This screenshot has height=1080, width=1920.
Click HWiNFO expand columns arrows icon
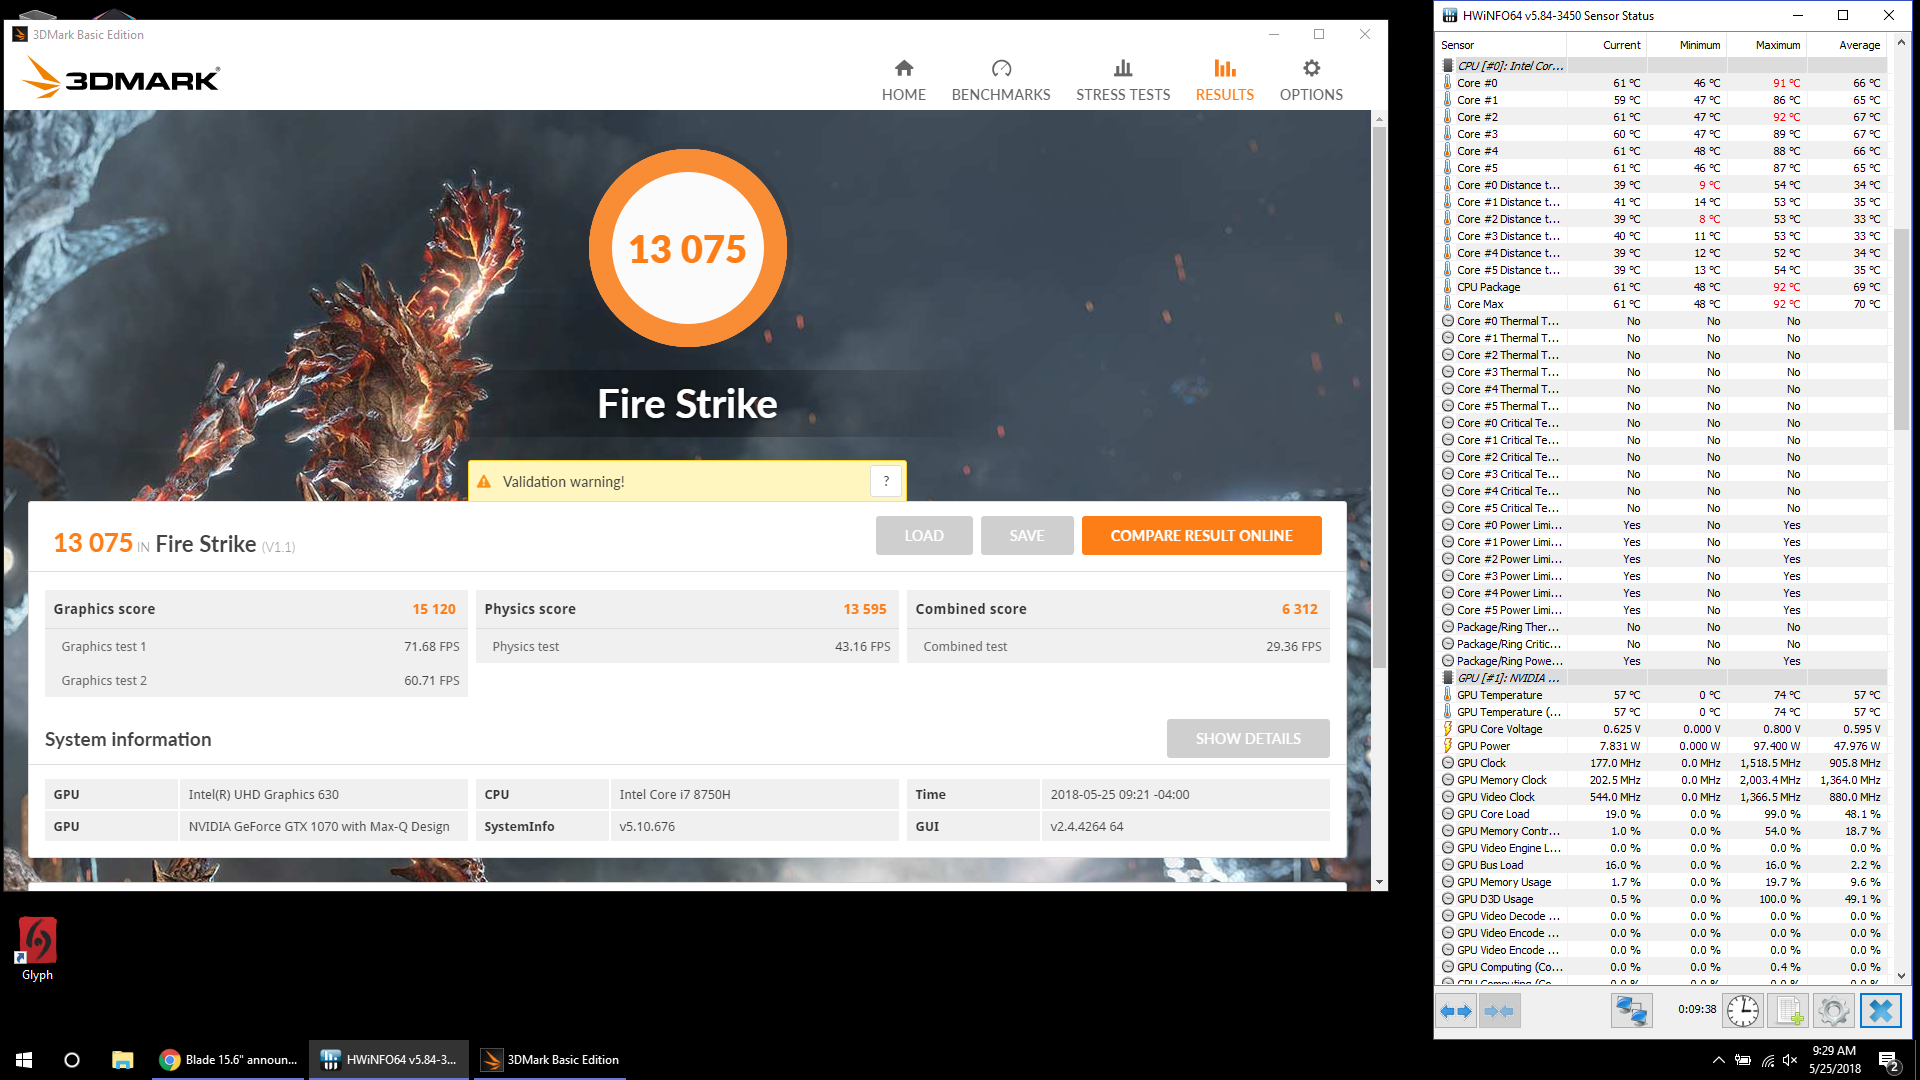(x=1456, y=1011)
